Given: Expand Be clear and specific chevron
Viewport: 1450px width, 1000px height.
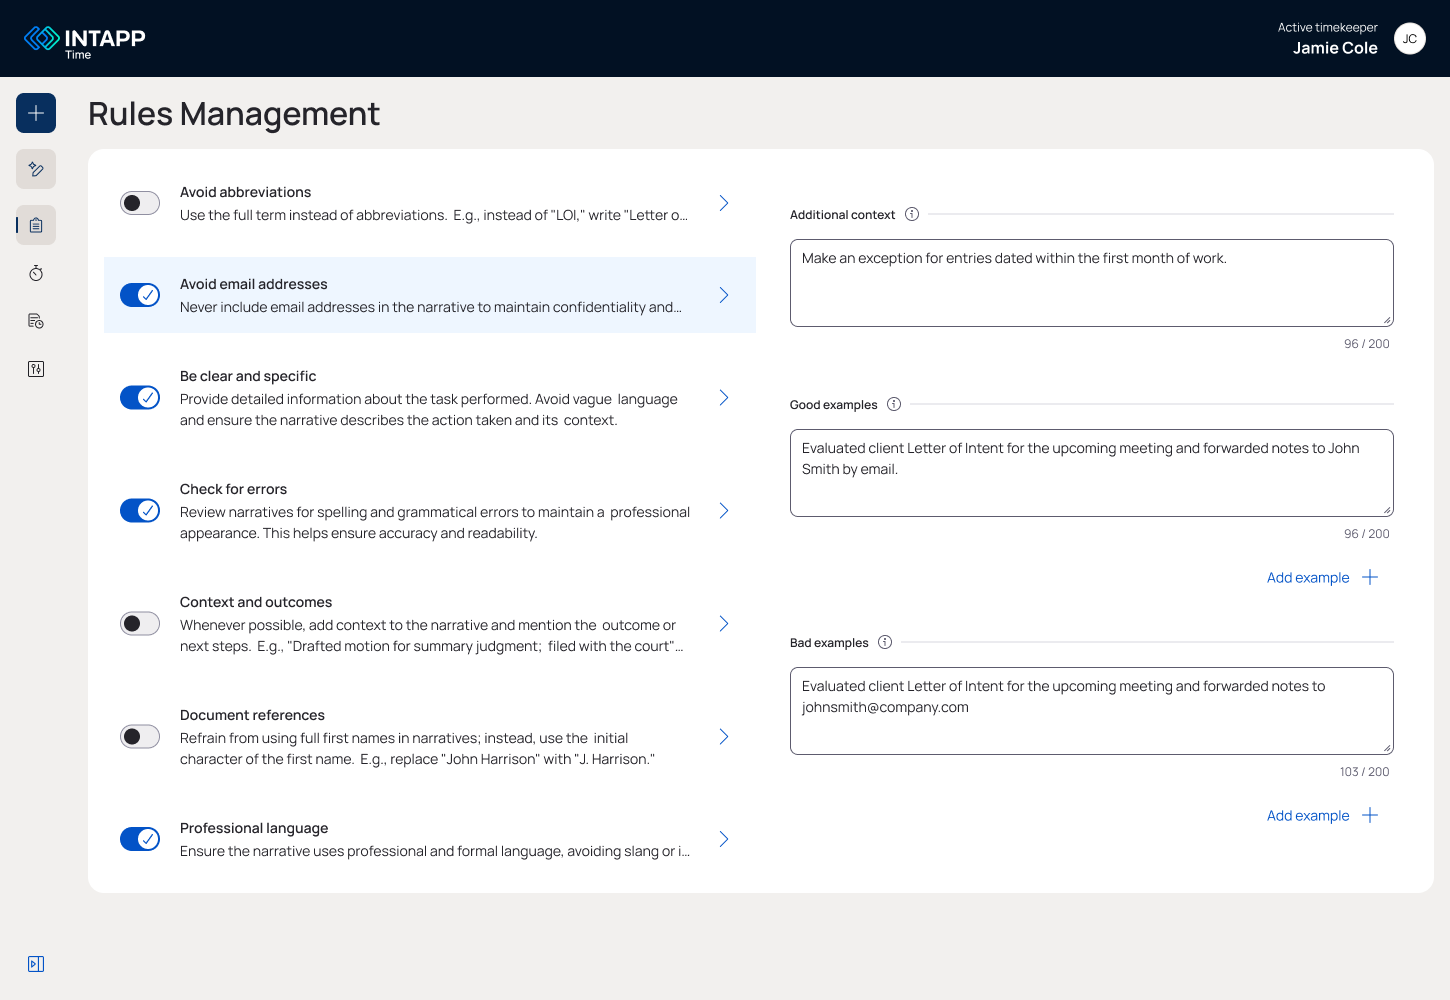Looking at the screenshot, I should point(724,397).
